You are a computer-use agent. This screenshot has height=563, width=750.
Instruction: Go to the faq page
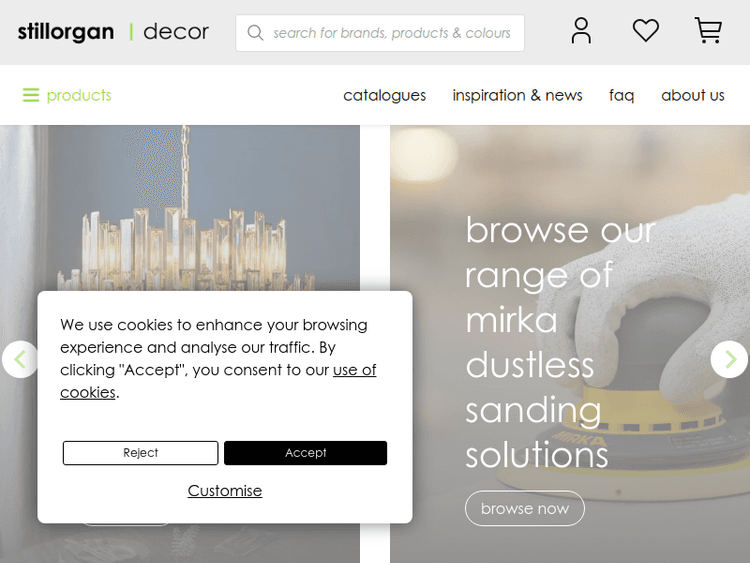tap(621, 95)
